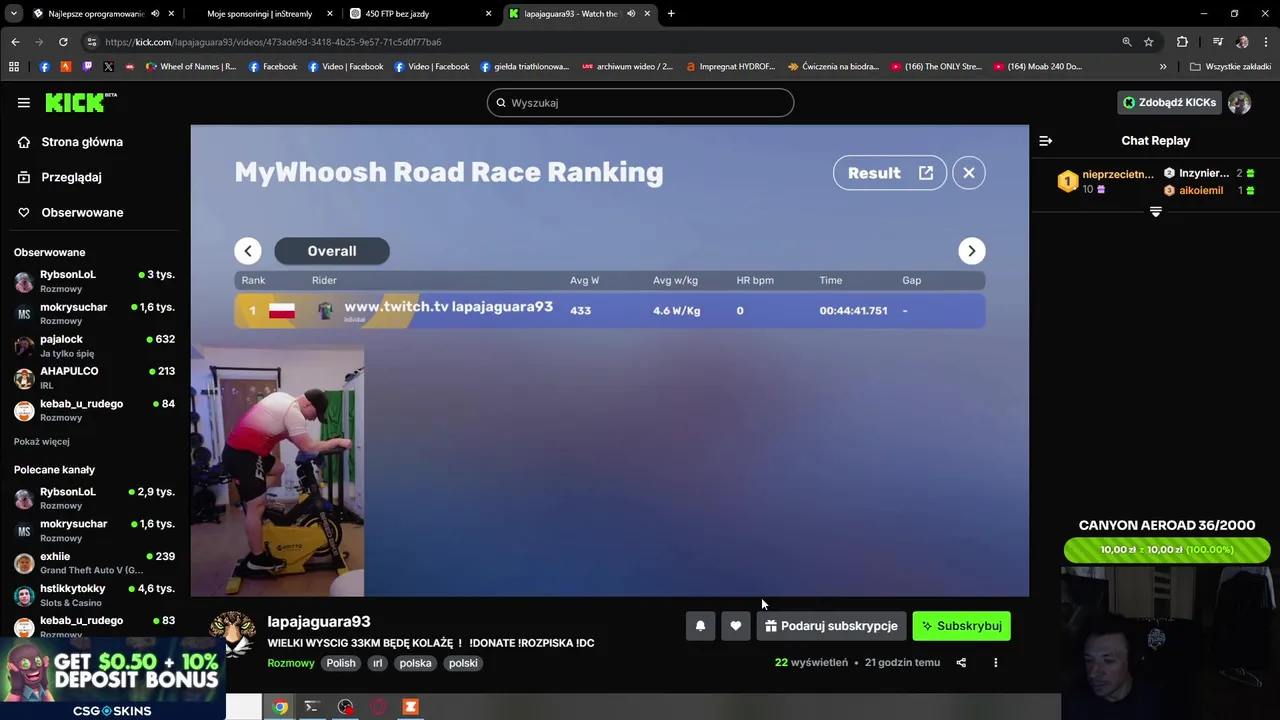Open the followed RybsonLoL channel with 3 tys. viewers

coord(95,281)
